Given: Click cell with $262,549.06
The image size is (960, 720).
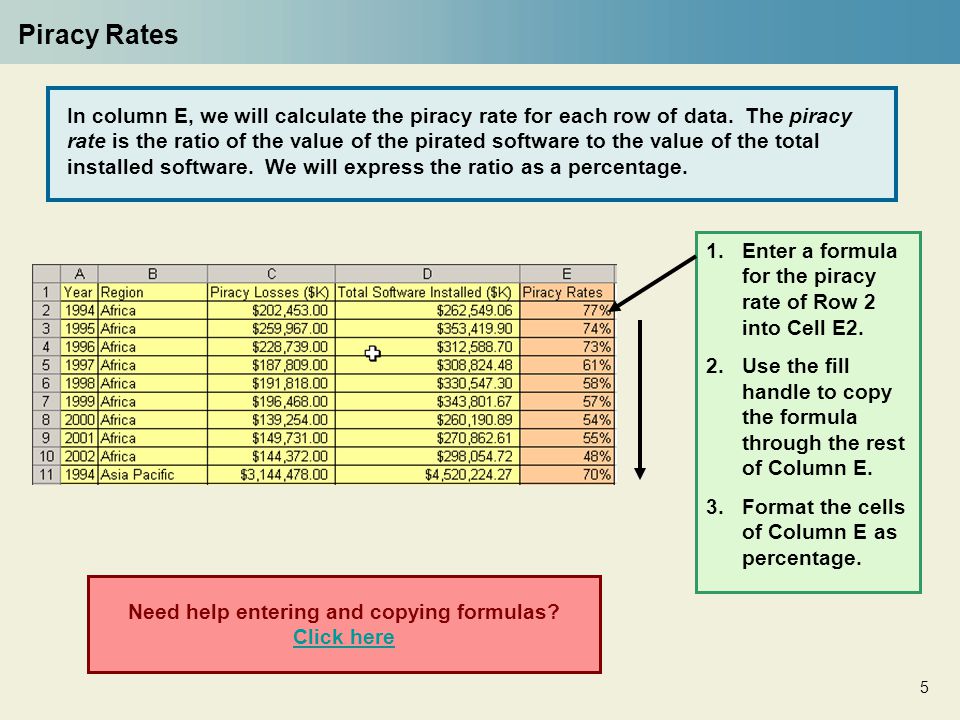Looking at the screenshot, I should (x=427, y=310).
